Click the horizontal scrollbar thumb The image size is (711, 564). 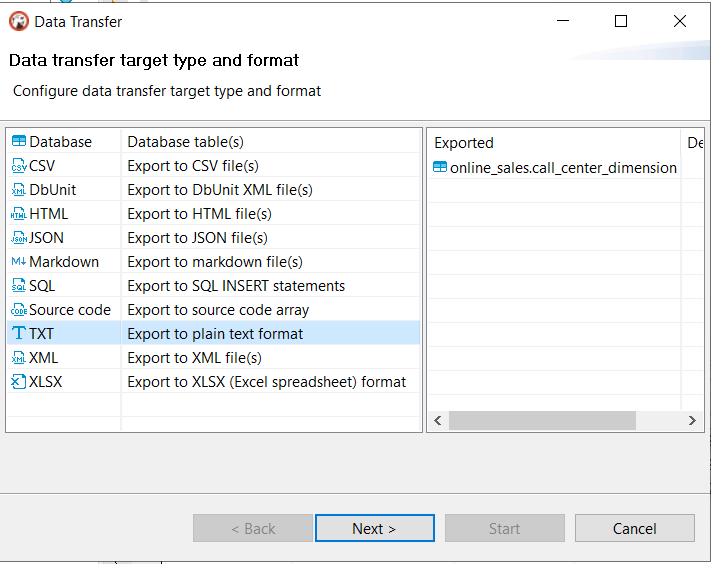542,421
